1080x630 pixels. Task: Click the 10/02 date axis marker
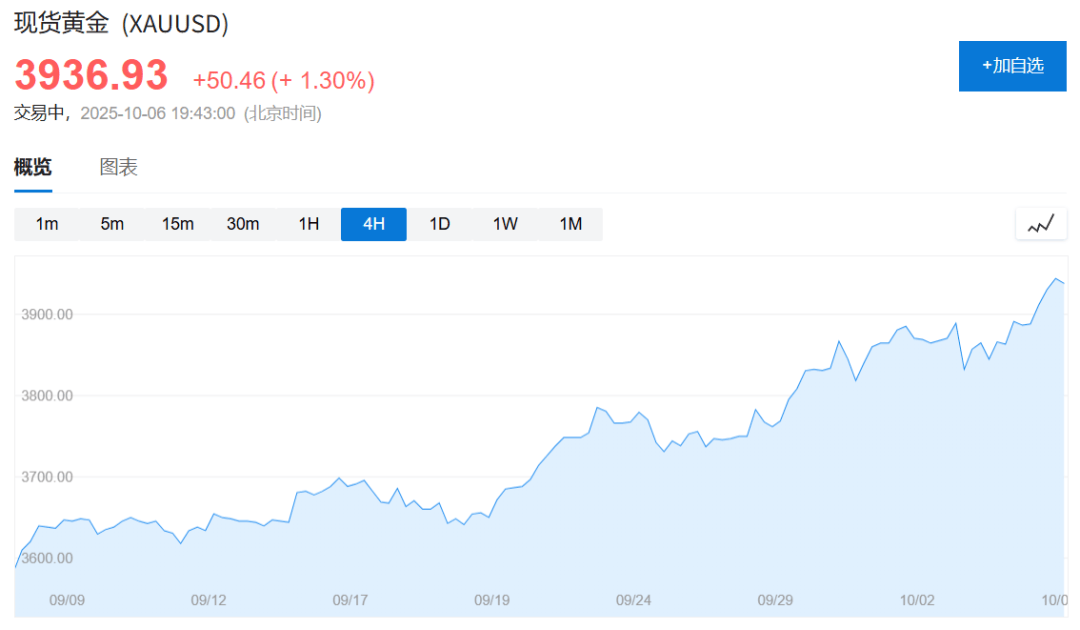click(917, 601)
